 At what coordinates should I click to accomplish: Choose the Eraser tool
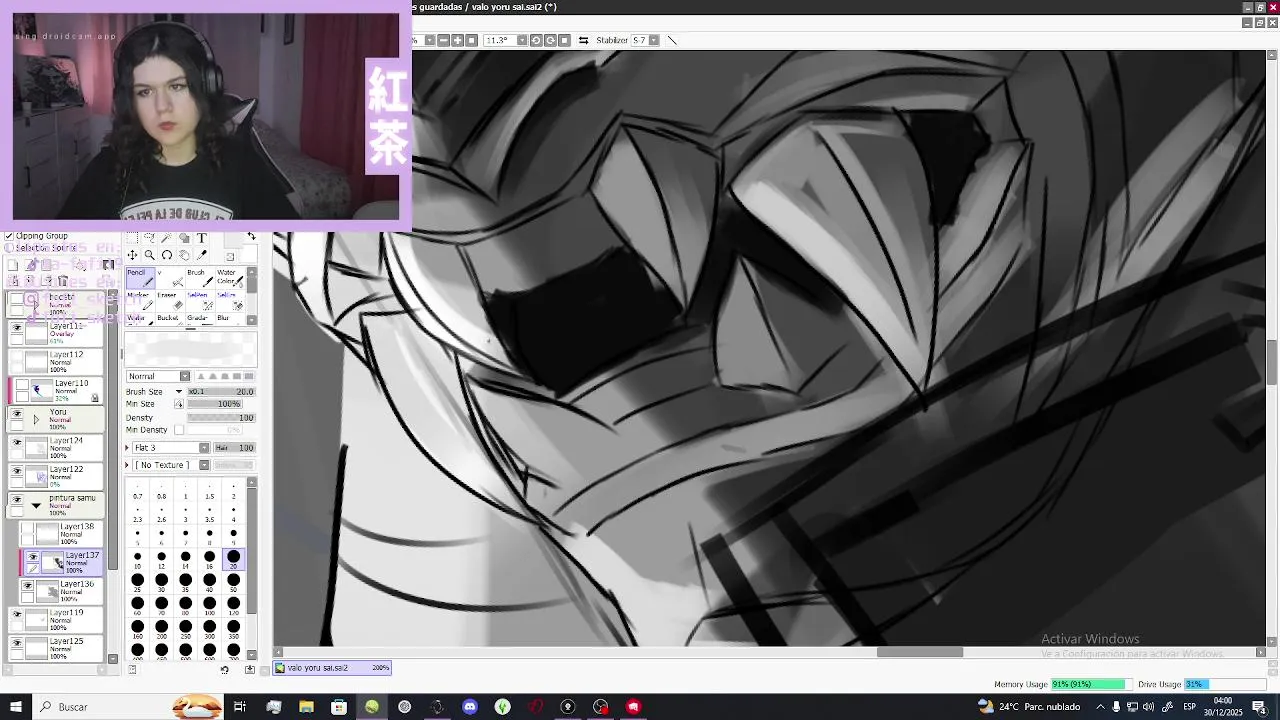(169, 301)
